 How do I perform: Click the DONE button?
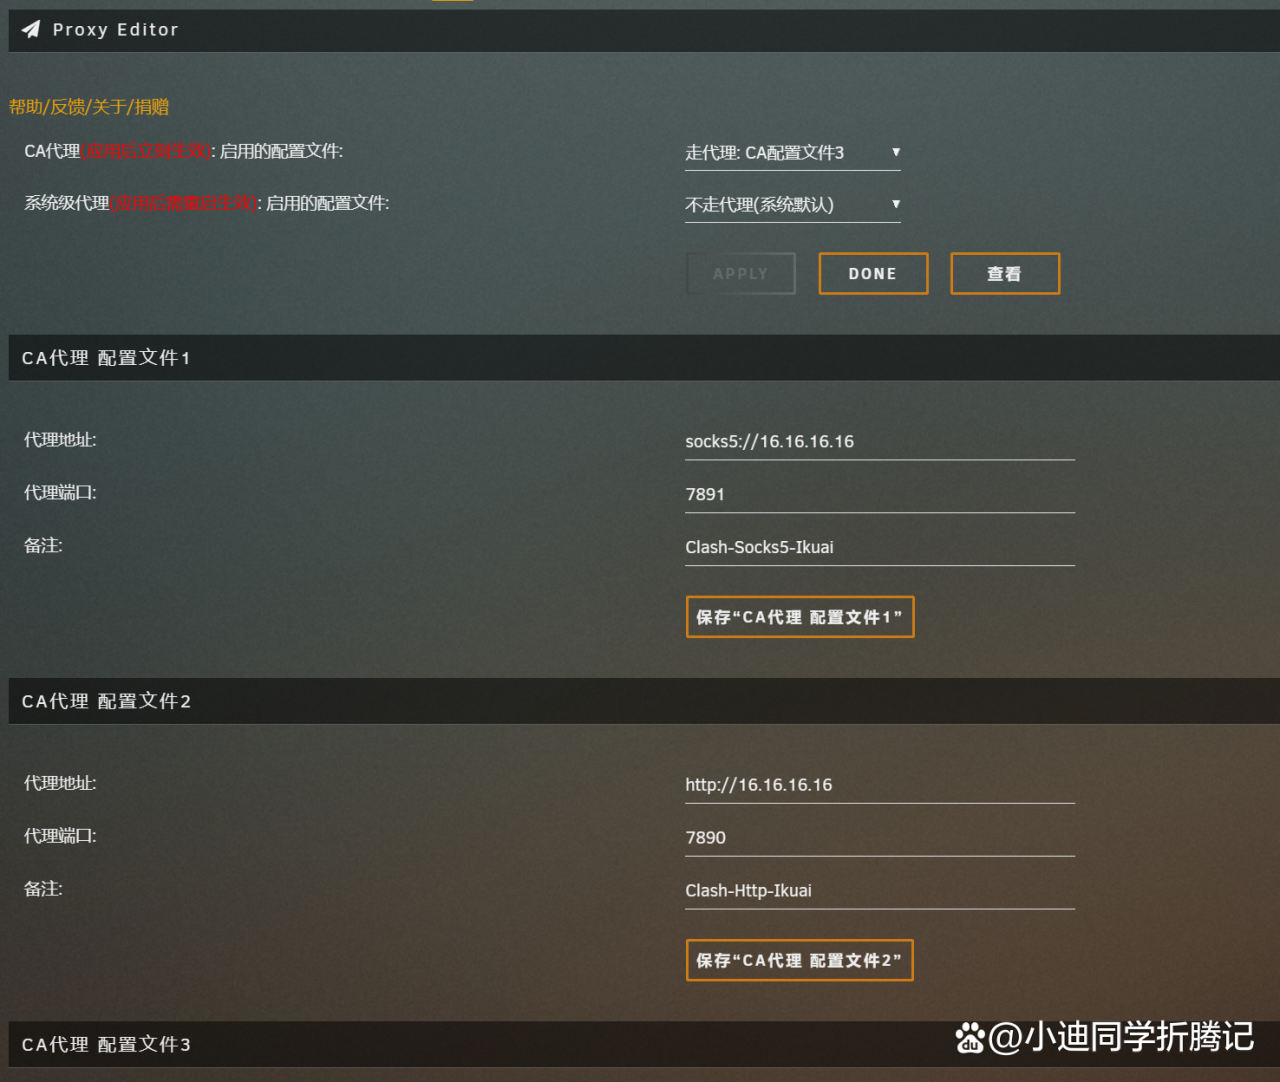click(x=873, y=274)
